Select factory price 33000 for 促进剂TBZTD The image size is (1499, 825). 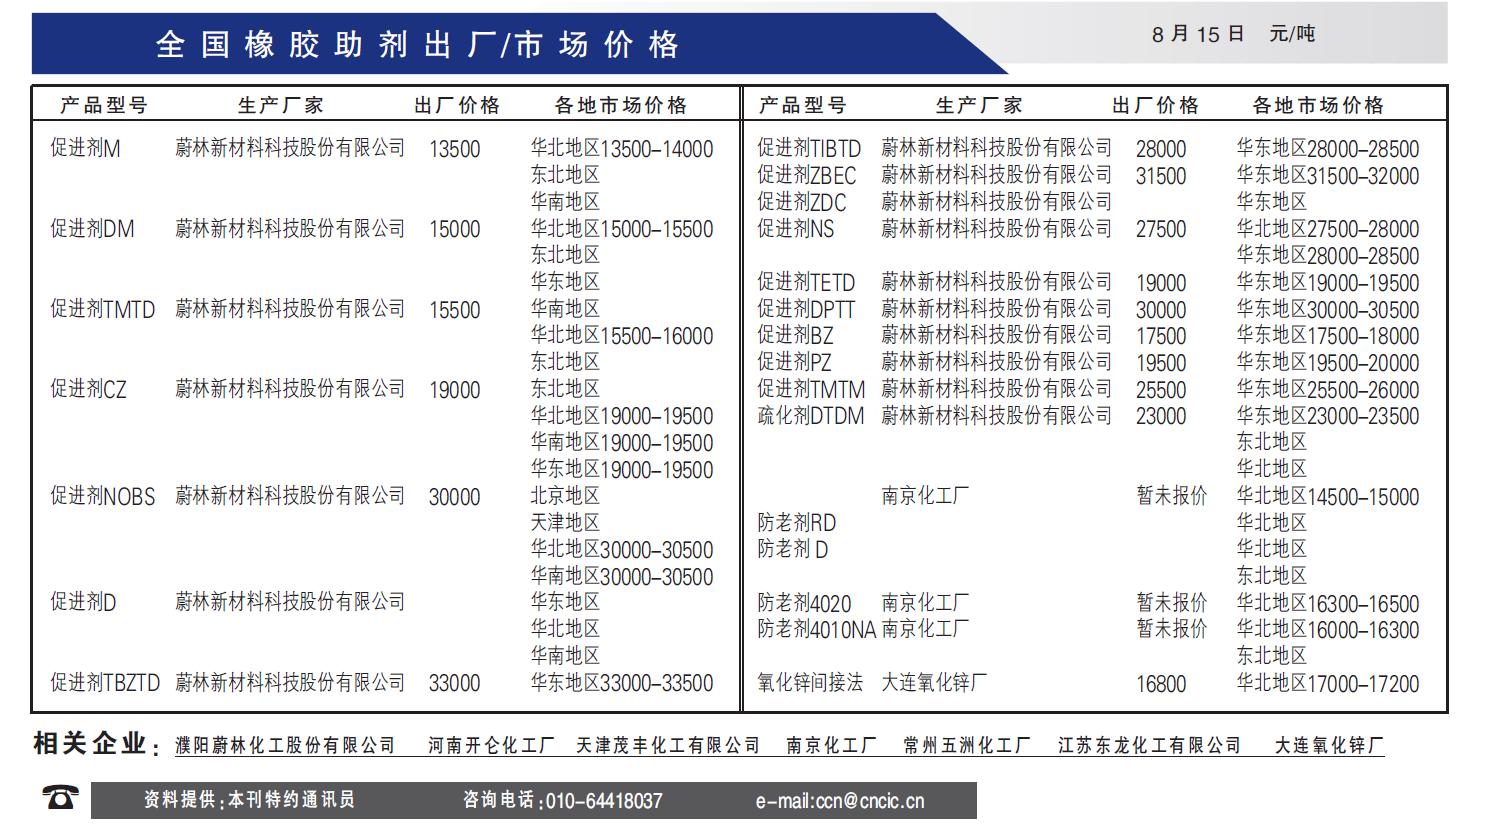tap(455, 683)
